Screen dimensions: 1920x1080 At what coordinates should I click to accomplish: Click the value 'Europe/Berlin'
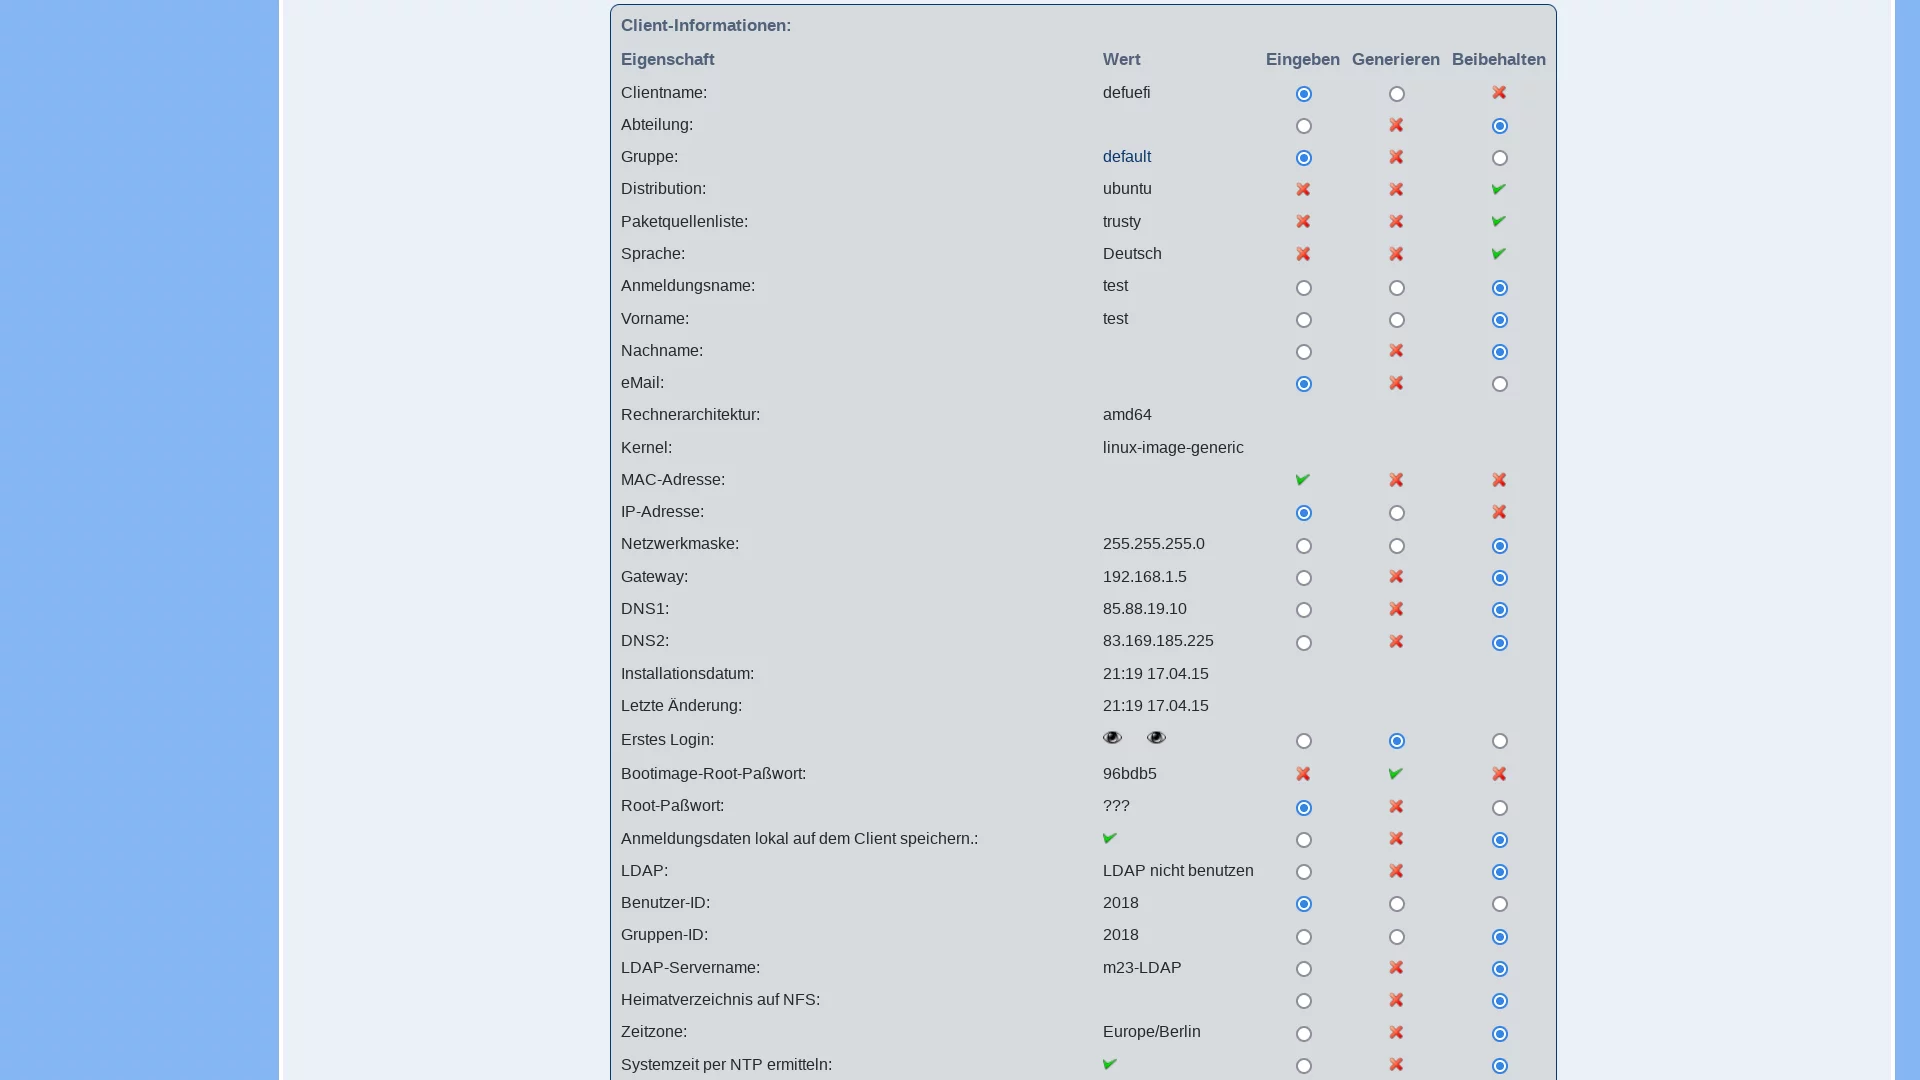[1151, 1032]
